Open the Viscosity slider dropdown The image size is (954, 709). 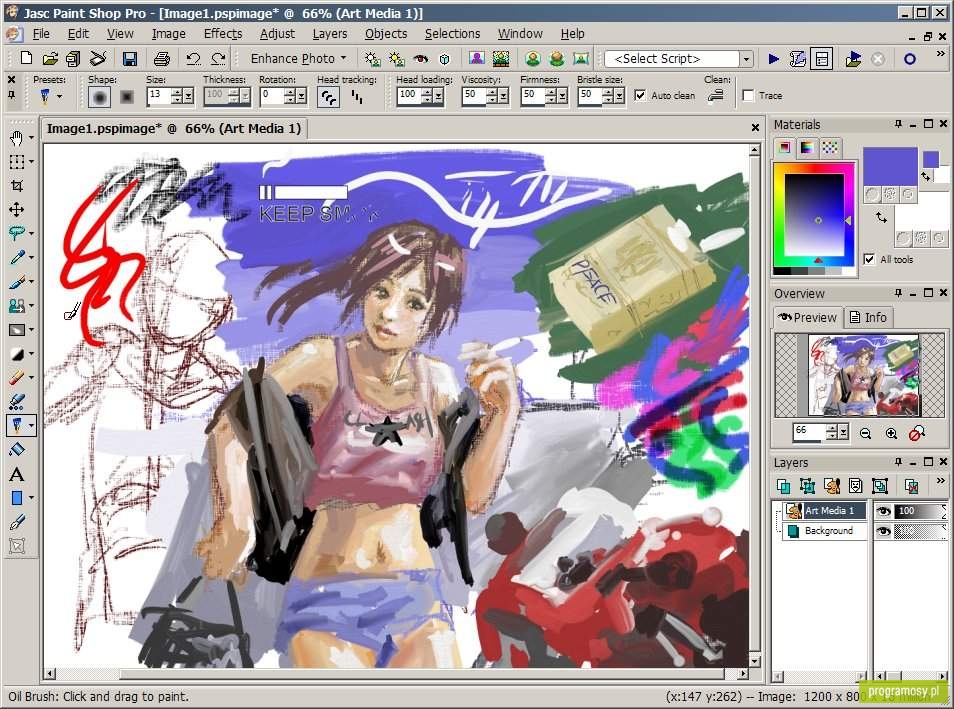coord(504,96)
